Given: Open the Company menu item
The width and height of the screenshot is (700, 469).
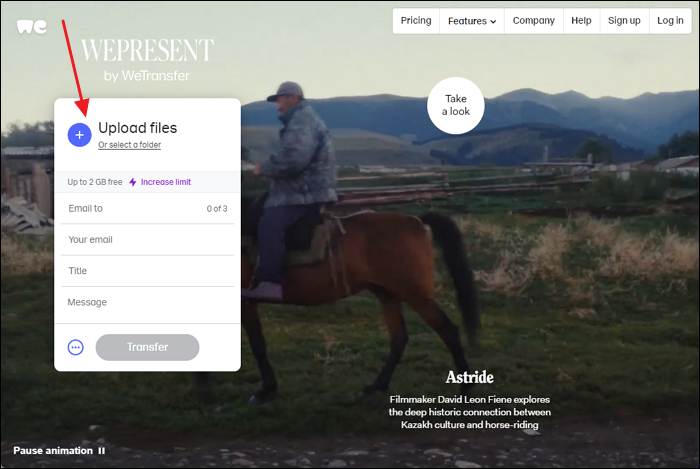Looking at the screenshot, I should [533, 21].
